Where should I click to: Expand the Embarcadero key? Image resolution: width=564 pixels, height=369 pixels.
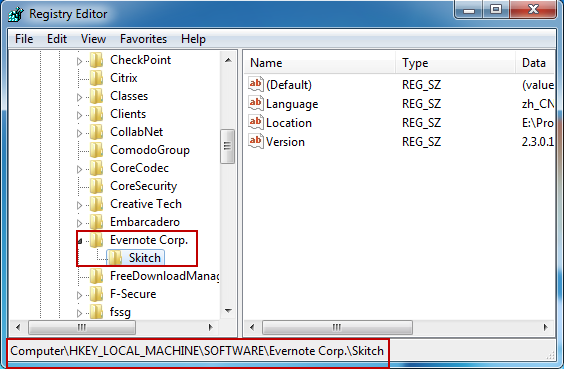pyautogui.click(x=79, y=223)
